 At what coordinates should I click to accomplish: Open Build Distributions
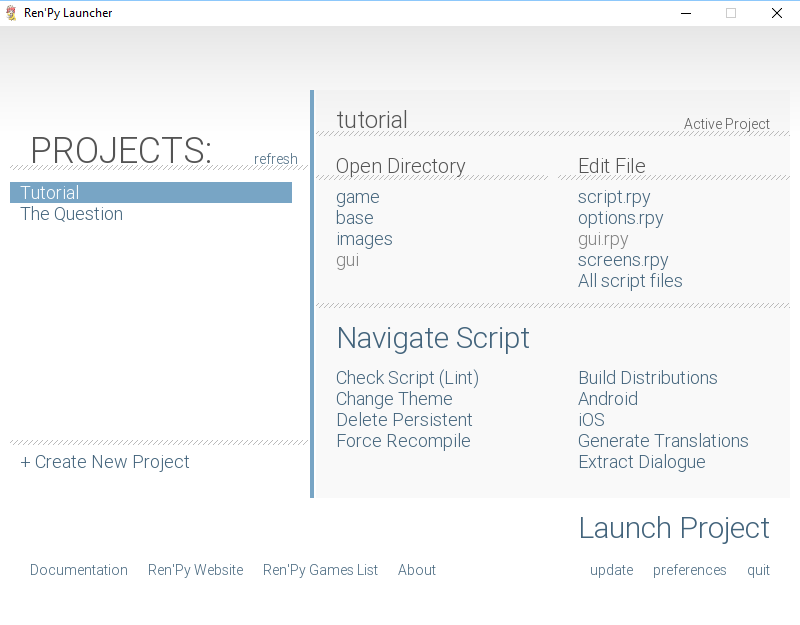(x=648, y=378)
